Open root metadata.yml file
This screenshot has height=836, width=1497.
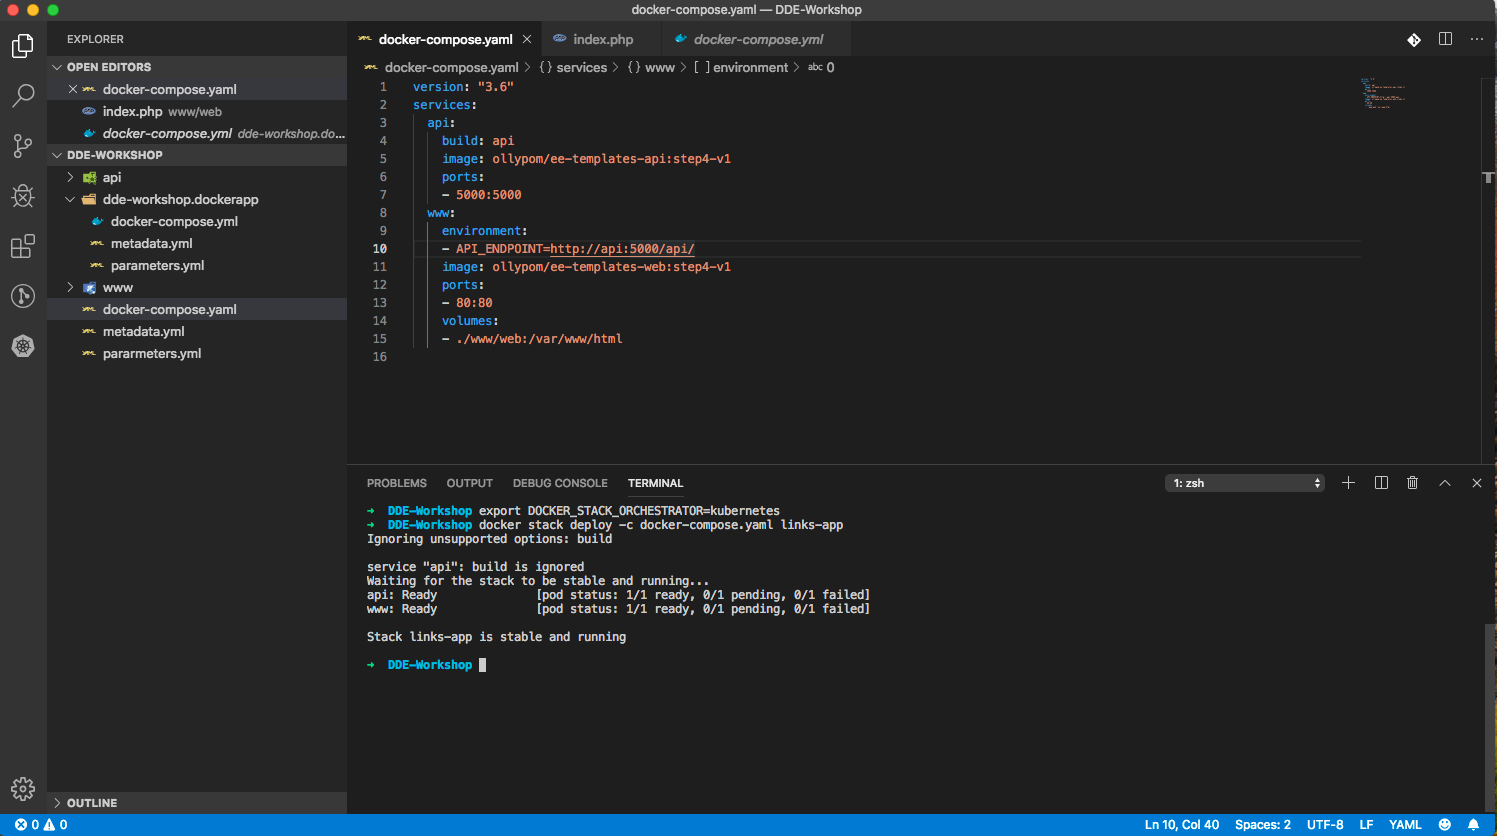pos(197,331)
